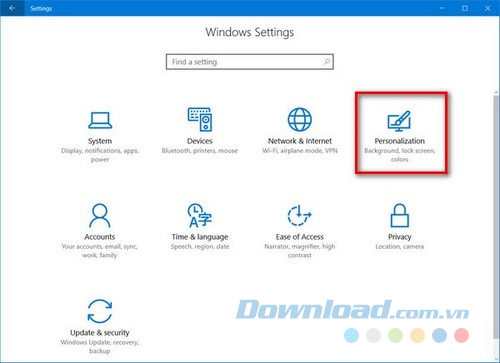Viewport: 500px width, 363px height.
Task: Focus the Find a setting search box
Action: coord(250,62)
